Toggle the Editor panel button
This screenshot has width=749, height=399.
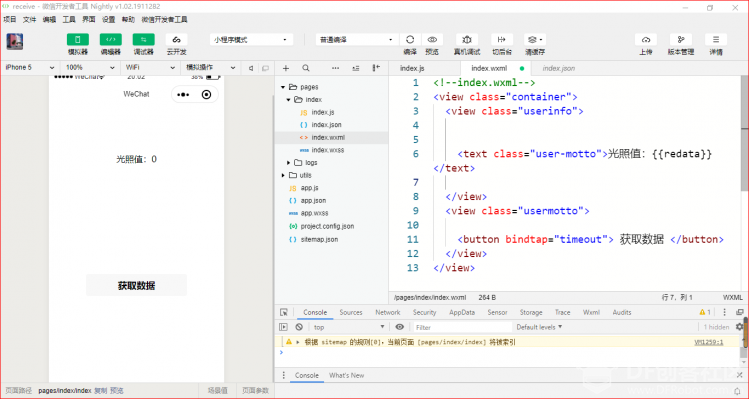click(110, 40)
